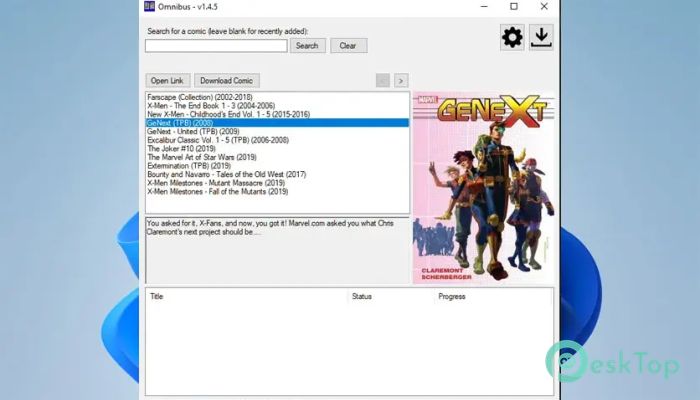The image size is (700, 400).
Task: Open settings with the gear icon
Action: click(x=512, y=38)
